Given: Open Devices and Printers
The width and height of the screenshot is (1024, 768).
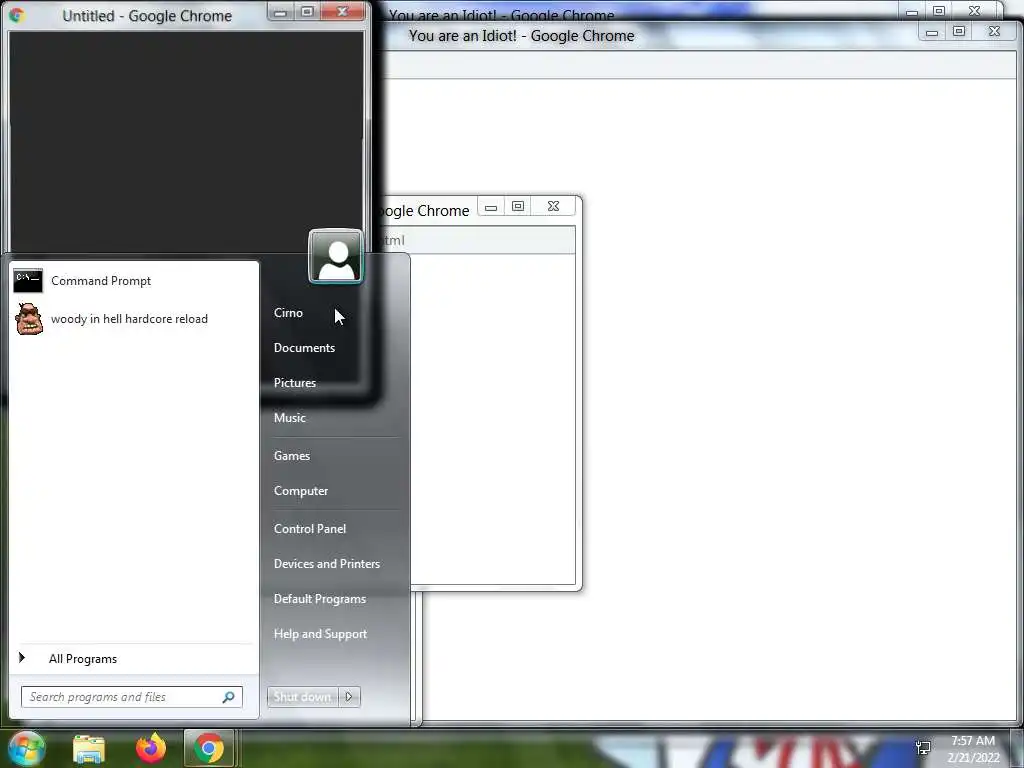Looking at the screenshot, I should click(x=327, y=564).
